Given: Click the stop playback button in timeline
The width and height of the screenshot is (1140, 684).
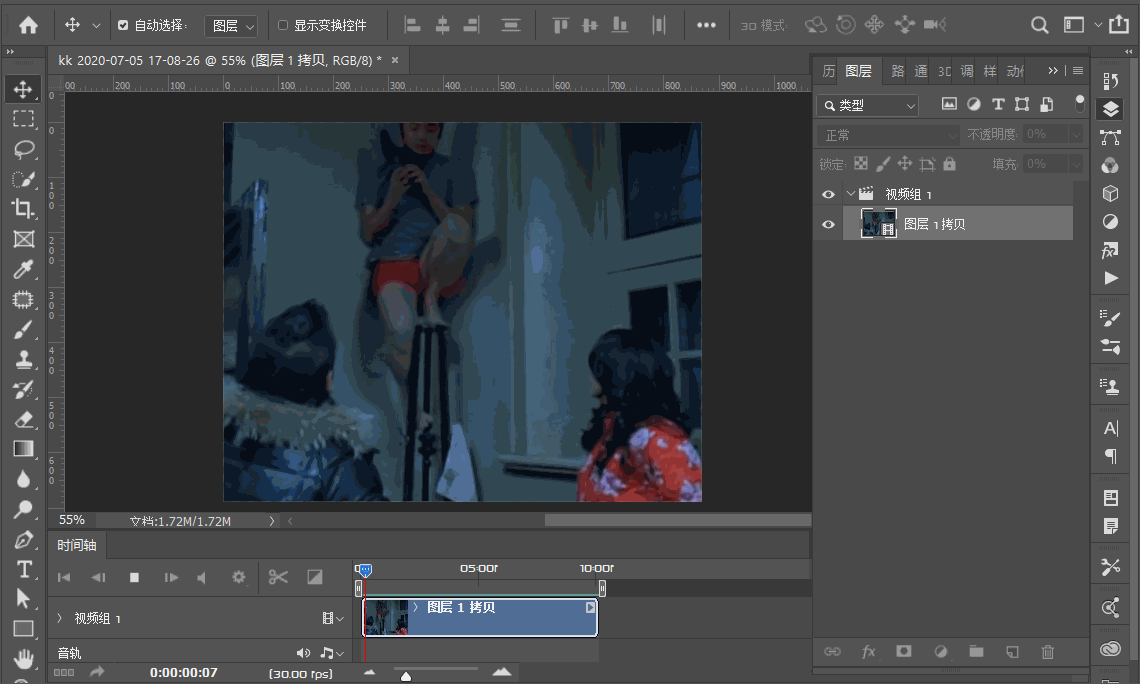Looking at the screenshot, I should click(134, 577).
